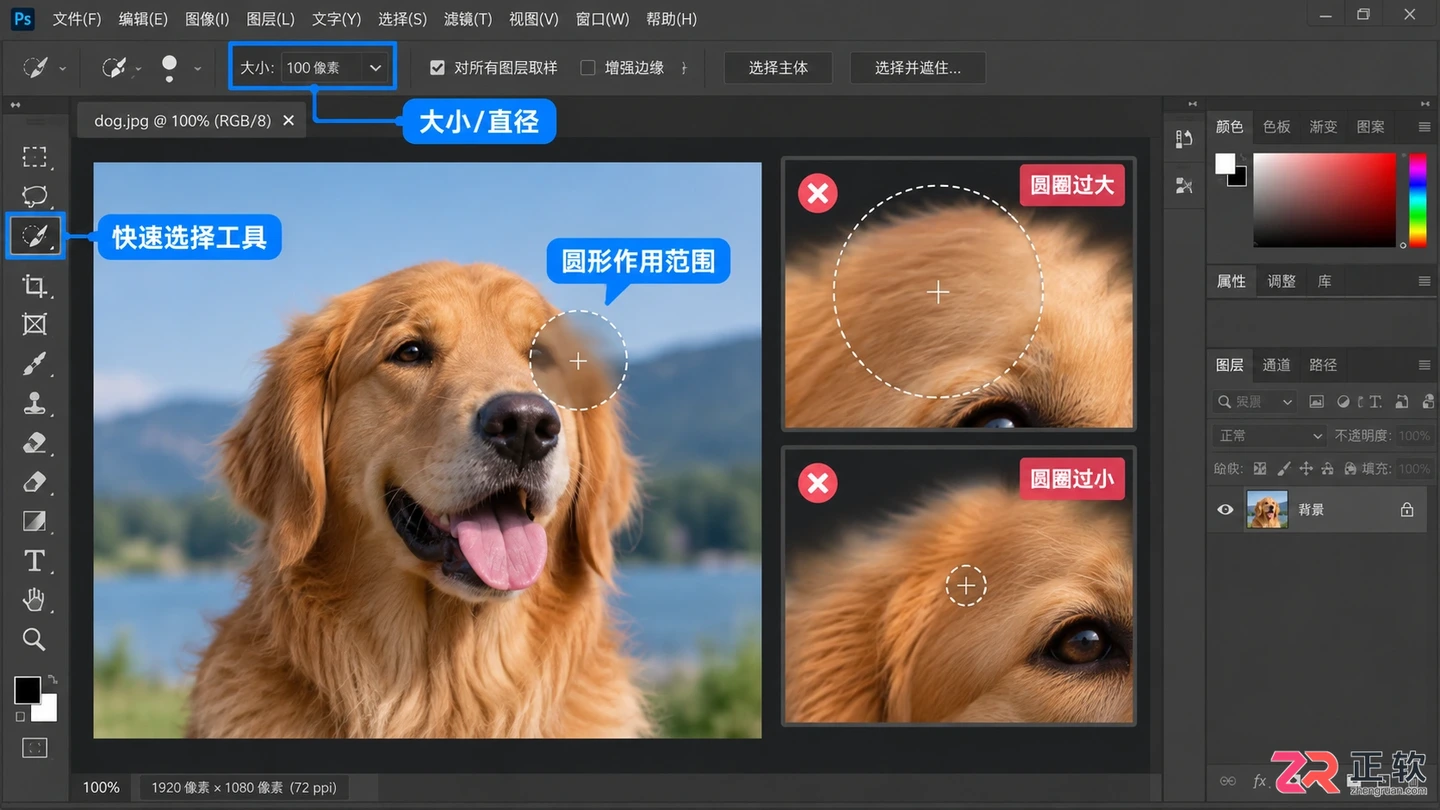The image size is (1440, 810).
Task: Open the layer filter type dropdown
Action: click(1255, 402)
